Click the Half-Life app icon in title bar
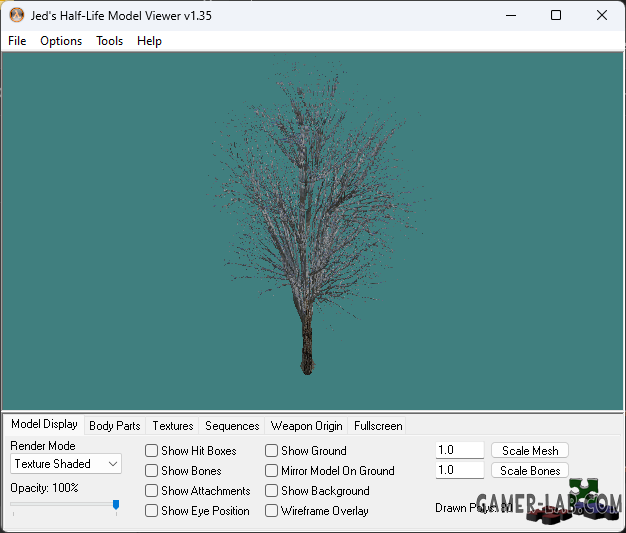 tap(17, 15)
